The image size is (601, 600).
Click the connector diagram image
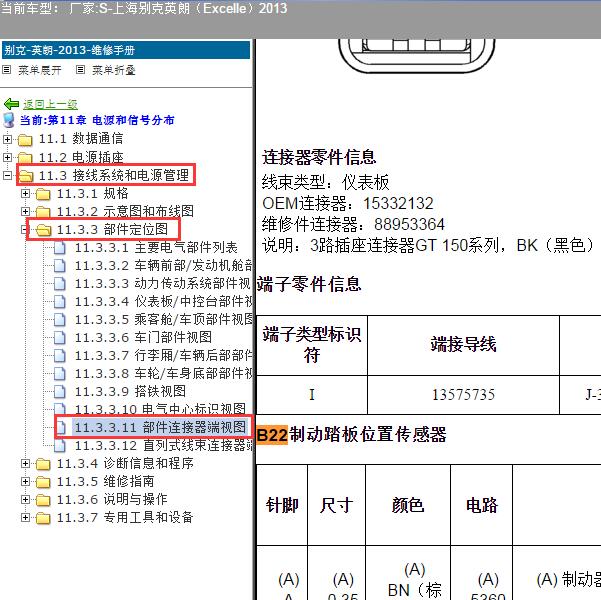[417, 56]
